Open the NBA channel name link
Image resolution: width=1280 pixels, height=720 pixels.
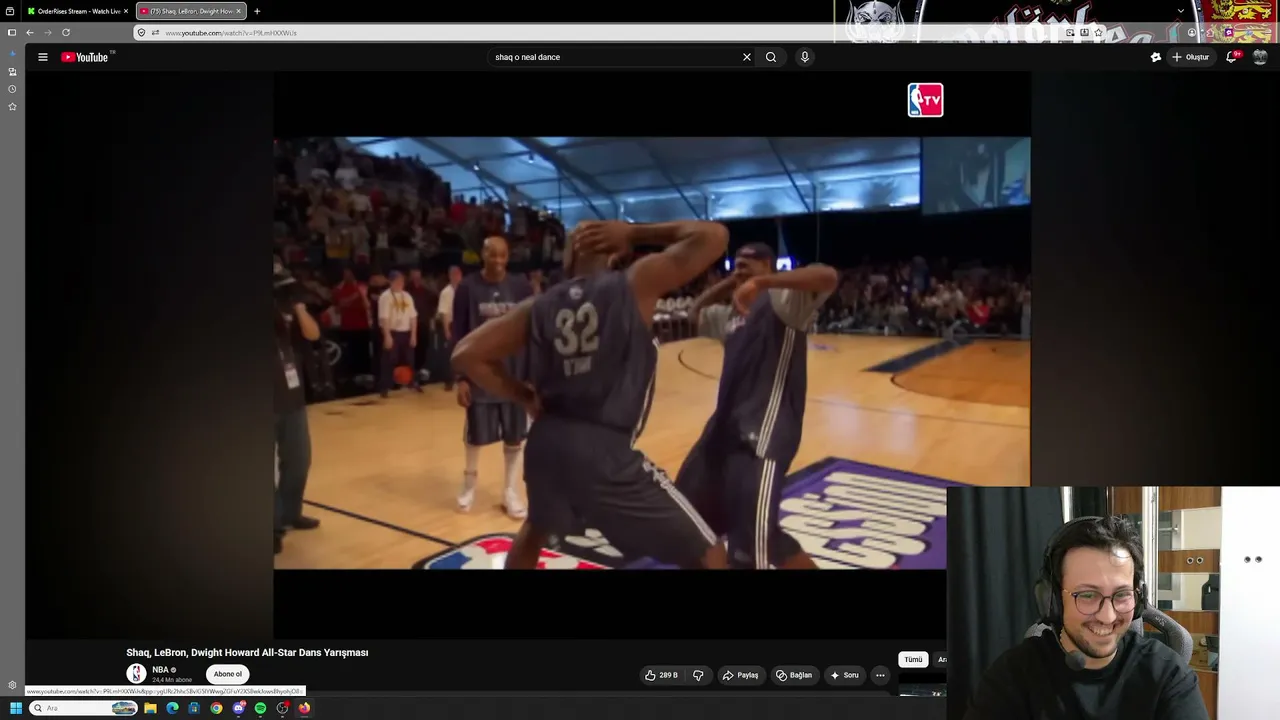click(x=160, y=670)
